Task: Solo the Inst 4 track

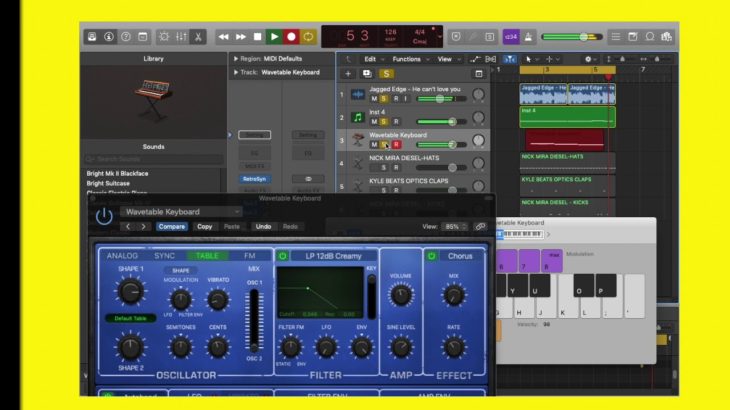Action: [384, 121]
